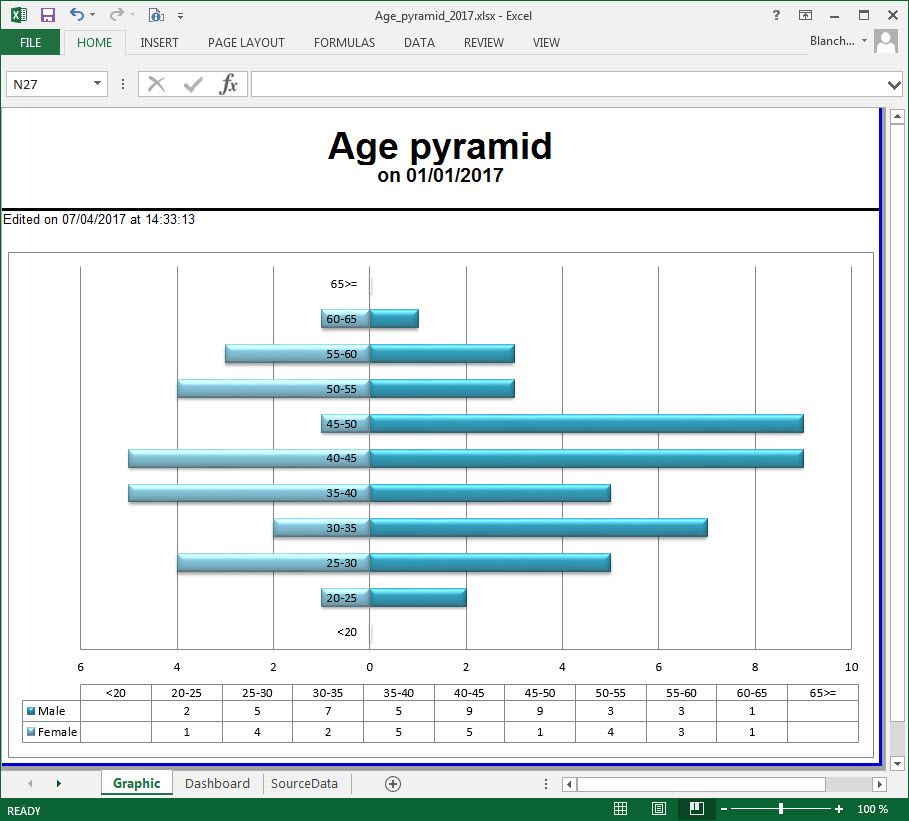Screen dimensions: 909x821
Task: Expand the formula bar
Action: coord(895,84)
